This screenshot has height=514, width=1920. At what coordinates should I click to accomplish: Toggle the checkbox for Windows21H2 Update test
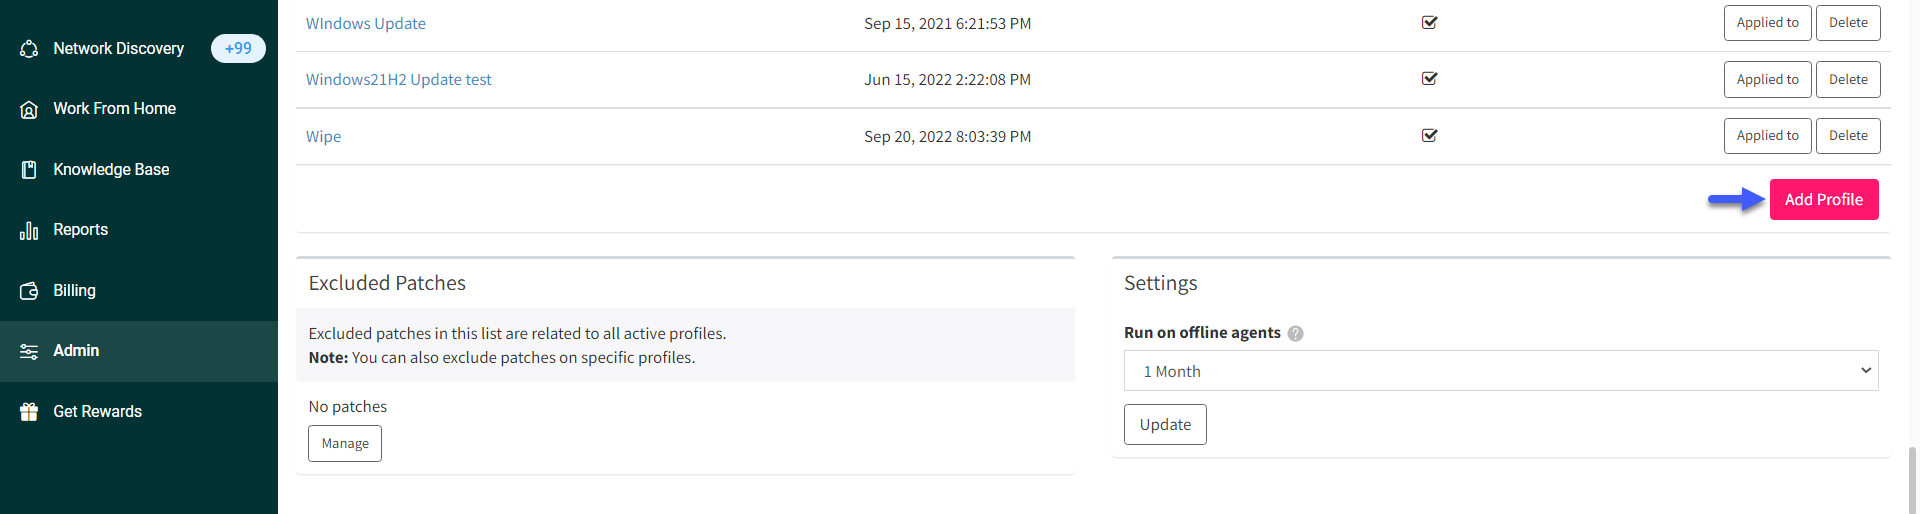(1429, 78)
